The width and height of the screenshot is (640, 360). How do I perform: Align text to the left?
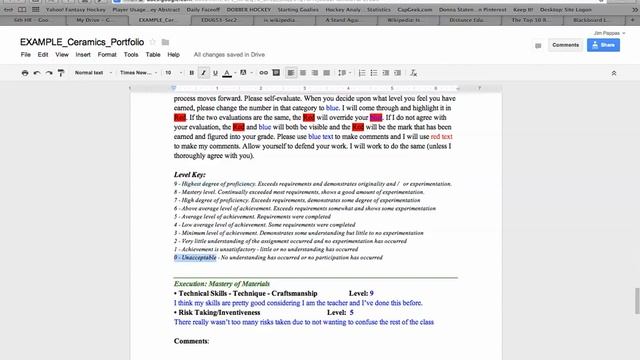click(291, 73)
